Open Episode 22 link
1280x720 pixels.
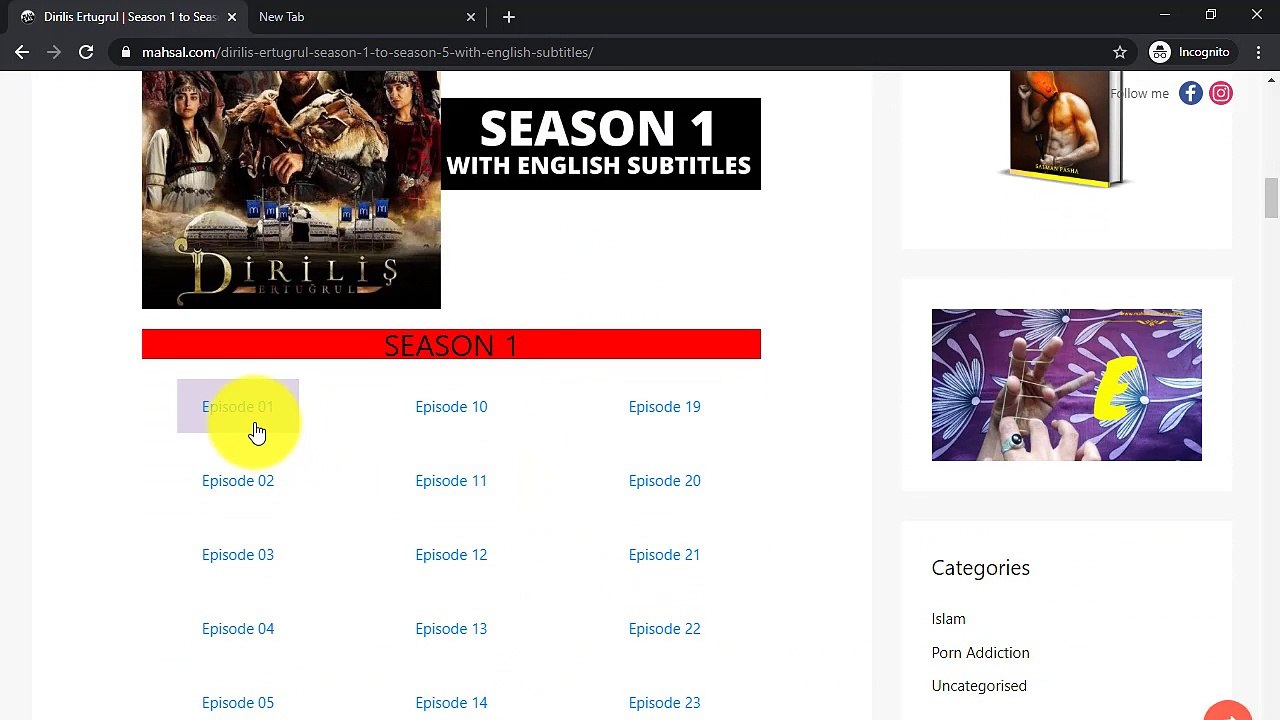pyautogui.click(x=665, y=629)
